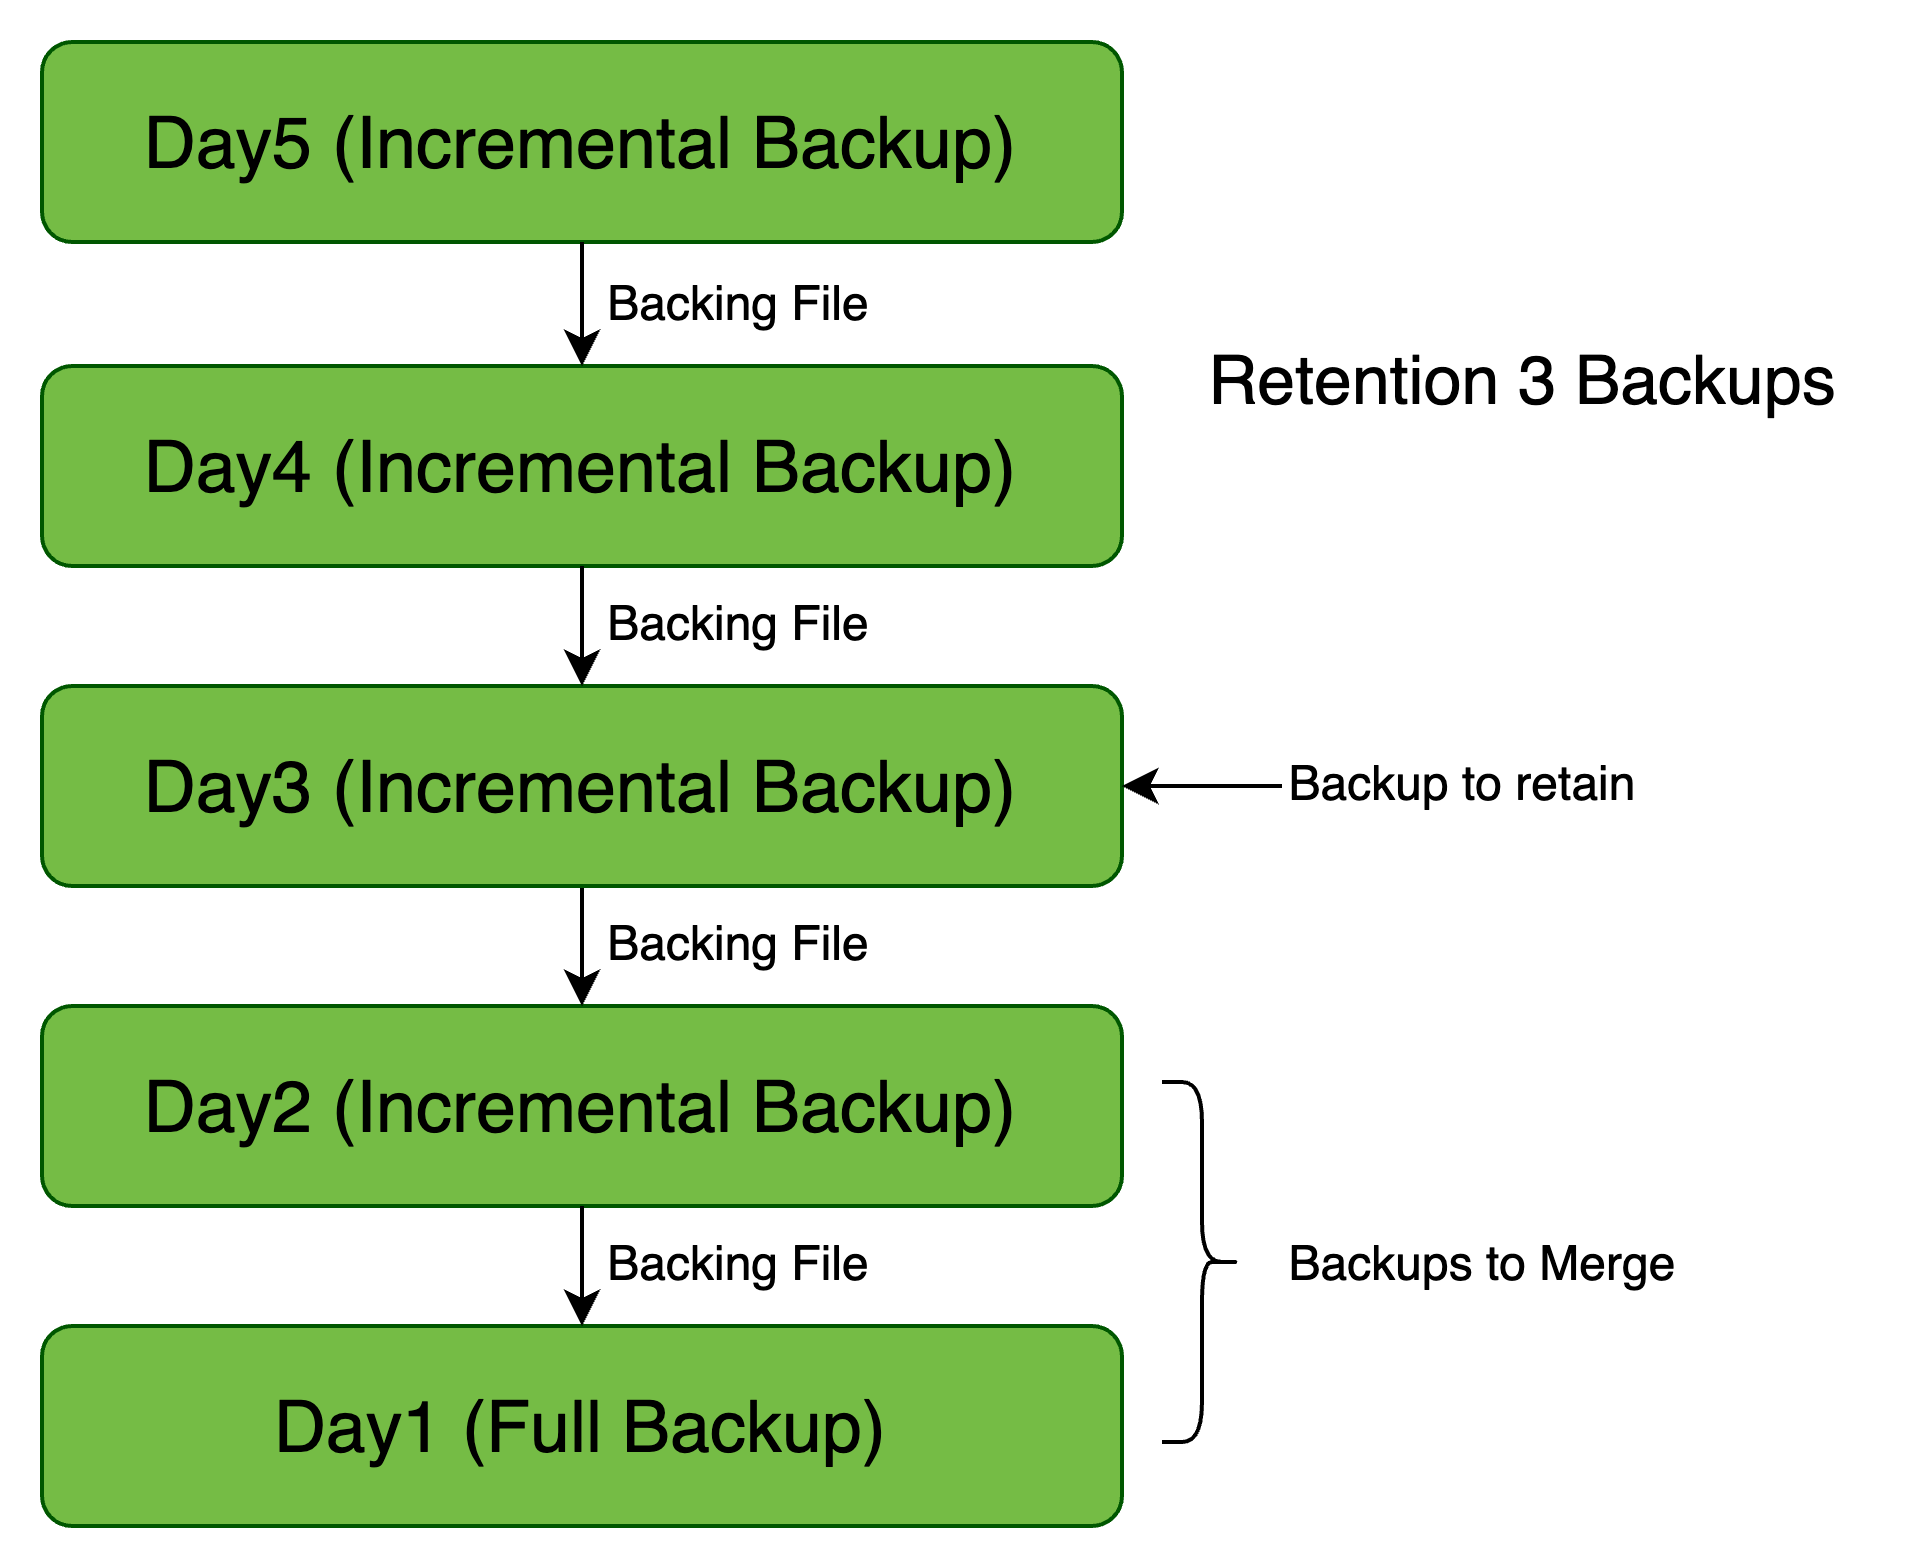This screenshot has height=1568, width=1924.
Task: Click the "(Full Backup)" text
Action: tap(673, 1428)
